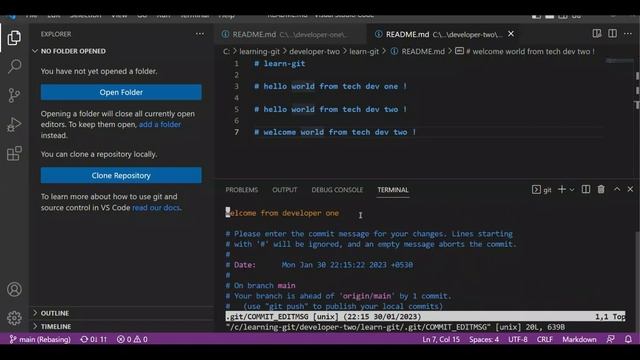
Task: Change indentation via Spaces: 4
Action: point(484,339)
